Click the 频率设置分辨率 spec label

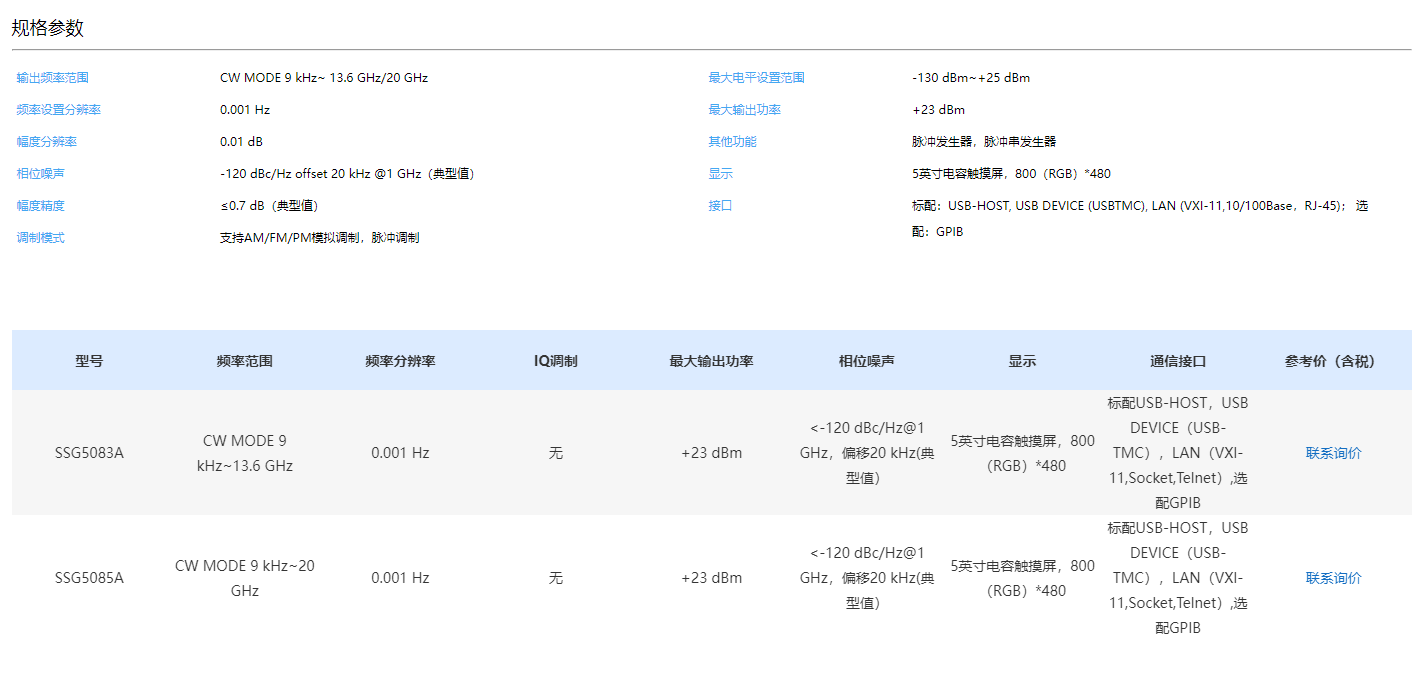coord(59,110)
